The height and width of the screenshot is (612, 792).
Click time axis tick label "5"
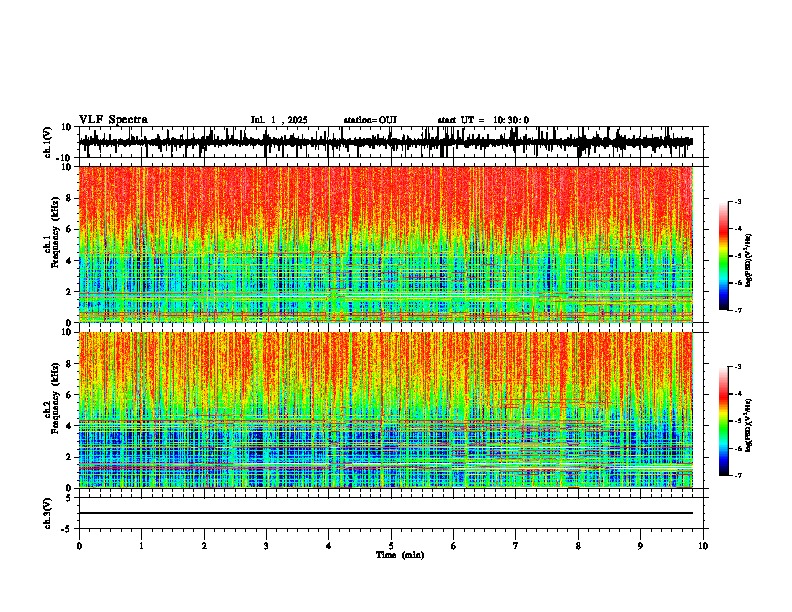[391, 546]
